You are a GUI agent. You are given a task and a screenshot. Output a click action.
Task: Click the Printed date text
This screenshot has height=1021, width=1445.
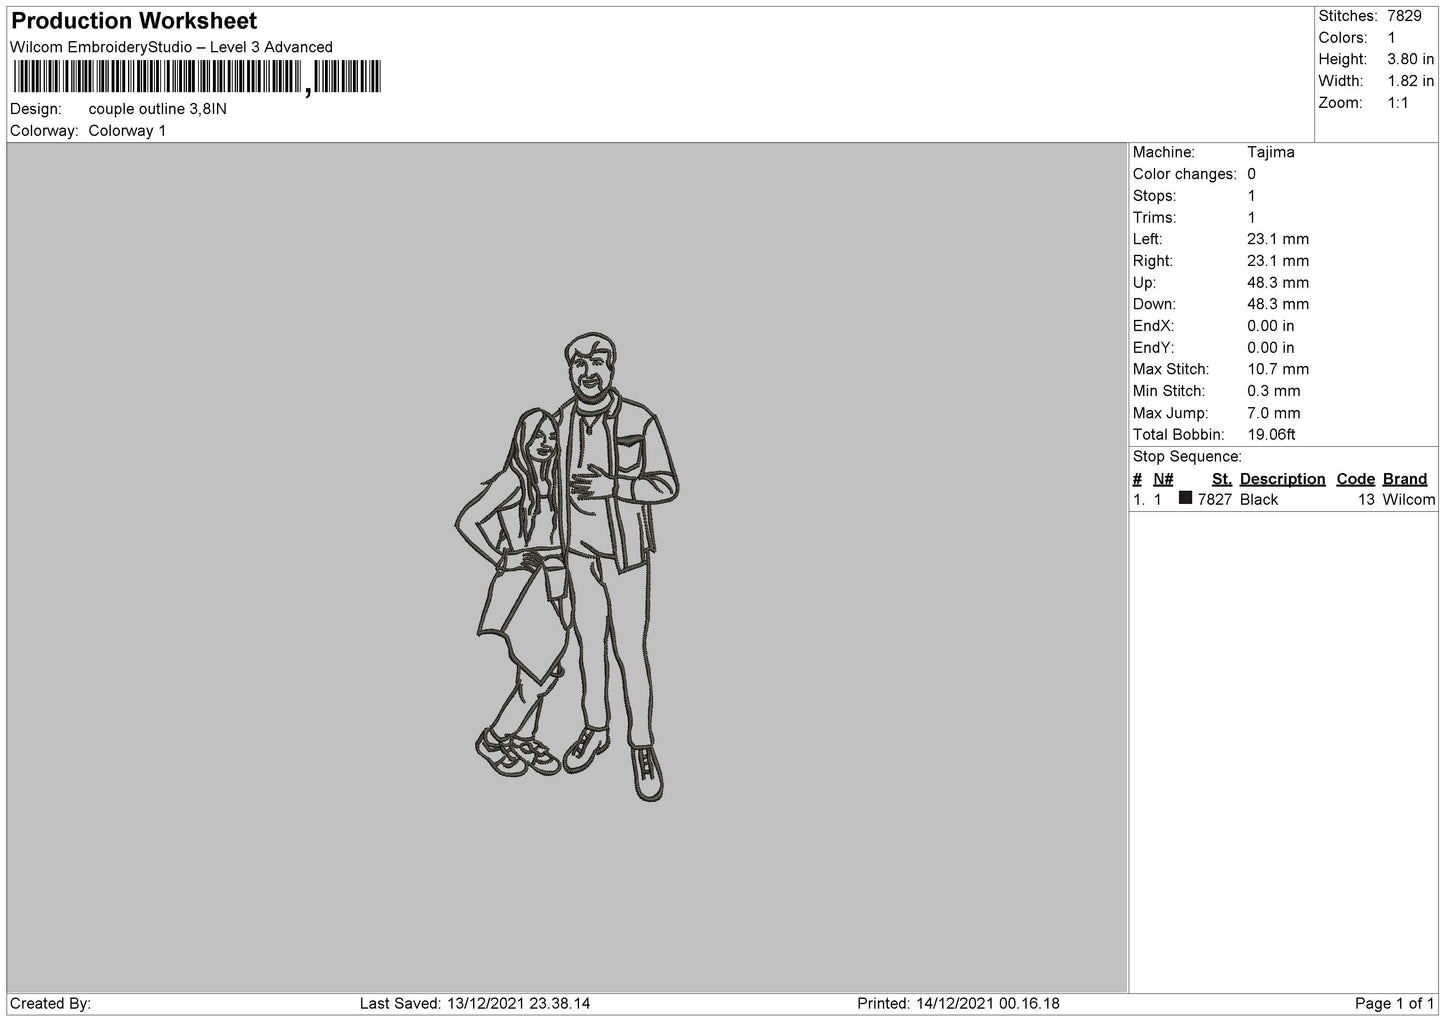pyautogui.click(x=958, y=1003)
